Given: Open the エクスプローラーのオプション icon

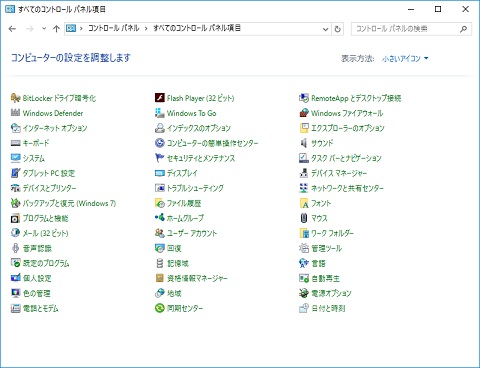Looking at the screenshot, I should click(304, 128).
